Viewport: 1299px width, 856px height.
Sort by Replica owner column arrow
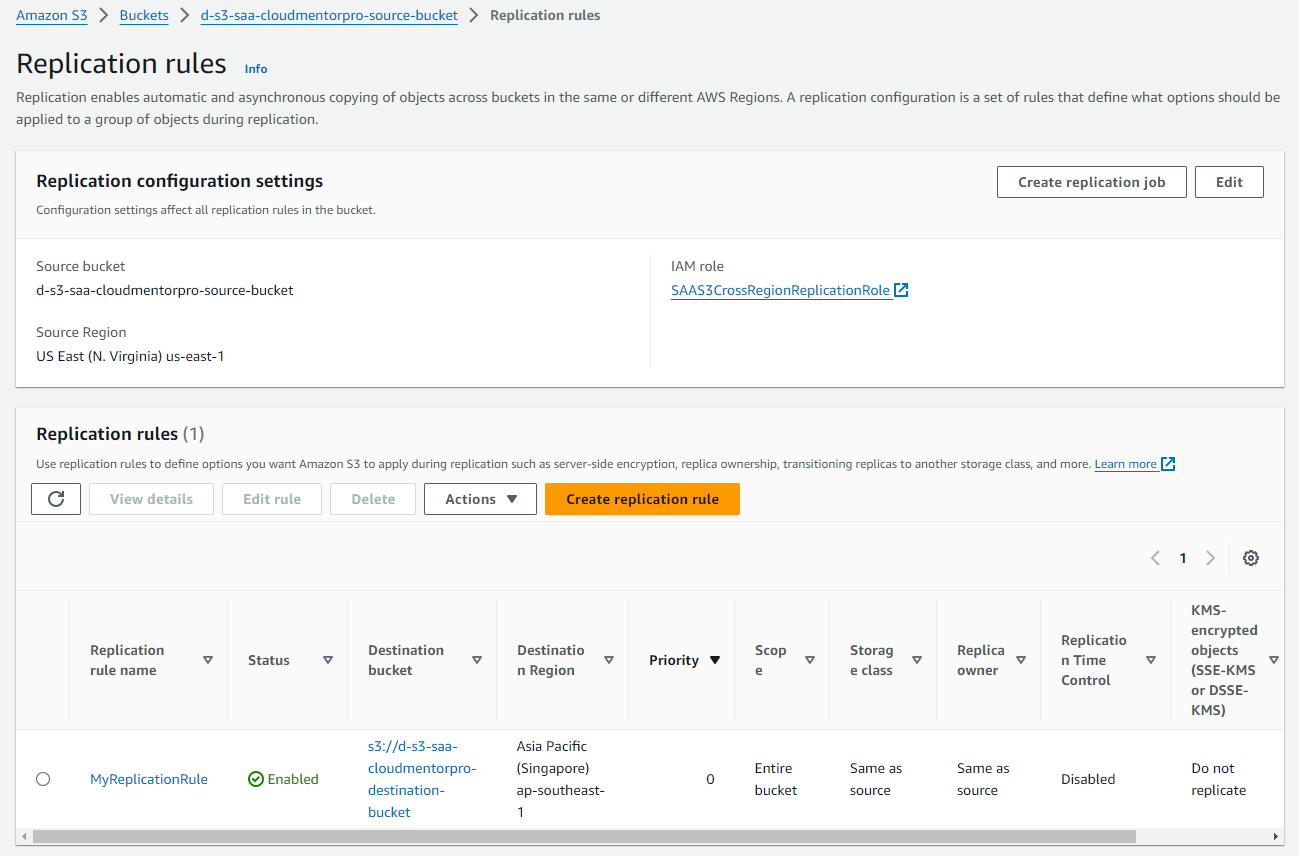point(1021,660)
